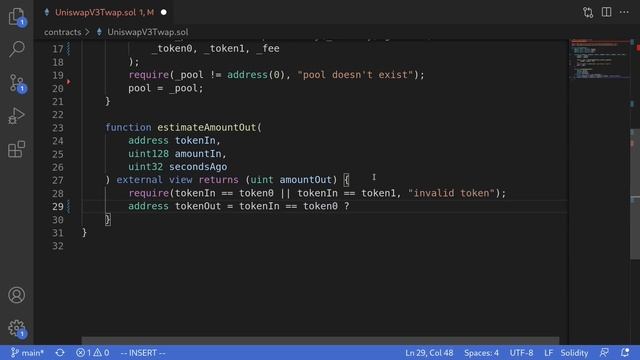The width and height of the screenshot is (640, 360).
Task: Click contracts folder in breadcrumb
Action: (62, 32)
